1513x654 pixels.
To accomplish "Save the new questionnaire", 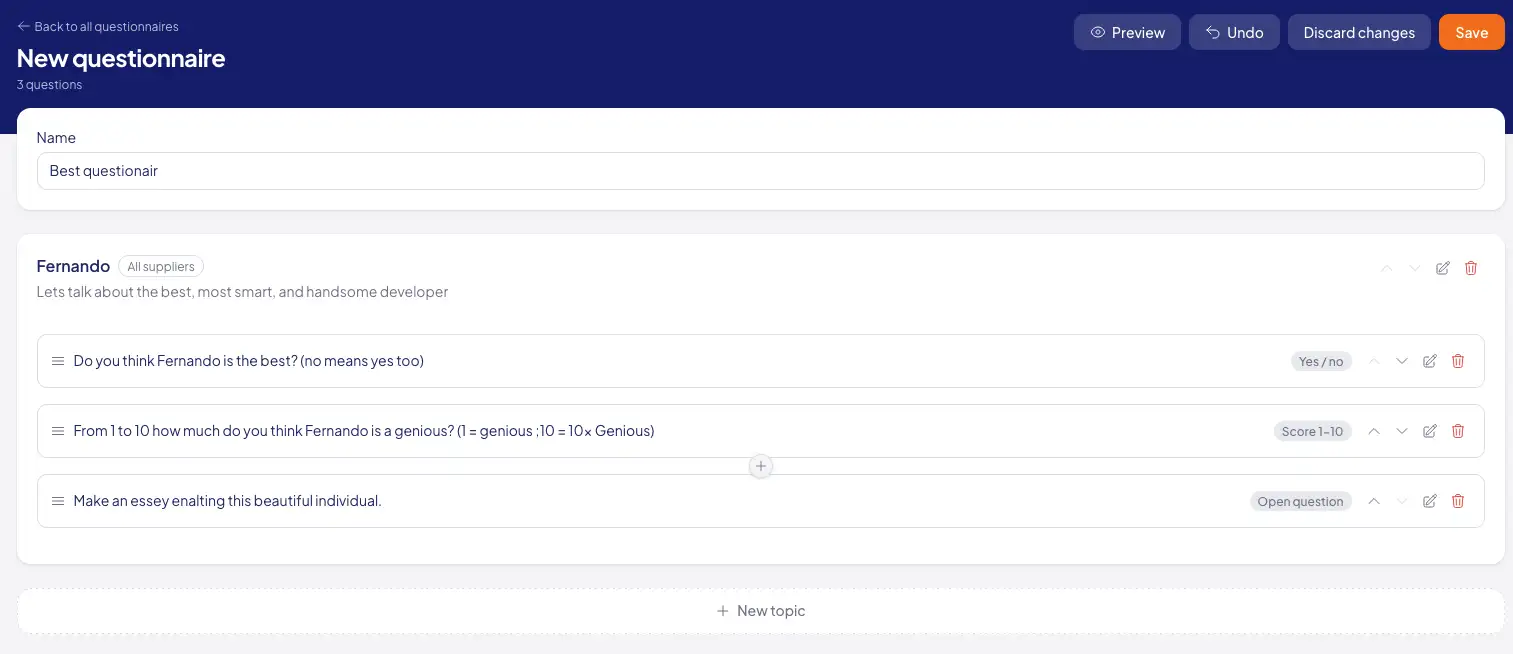I will (x=1471, y=32).
